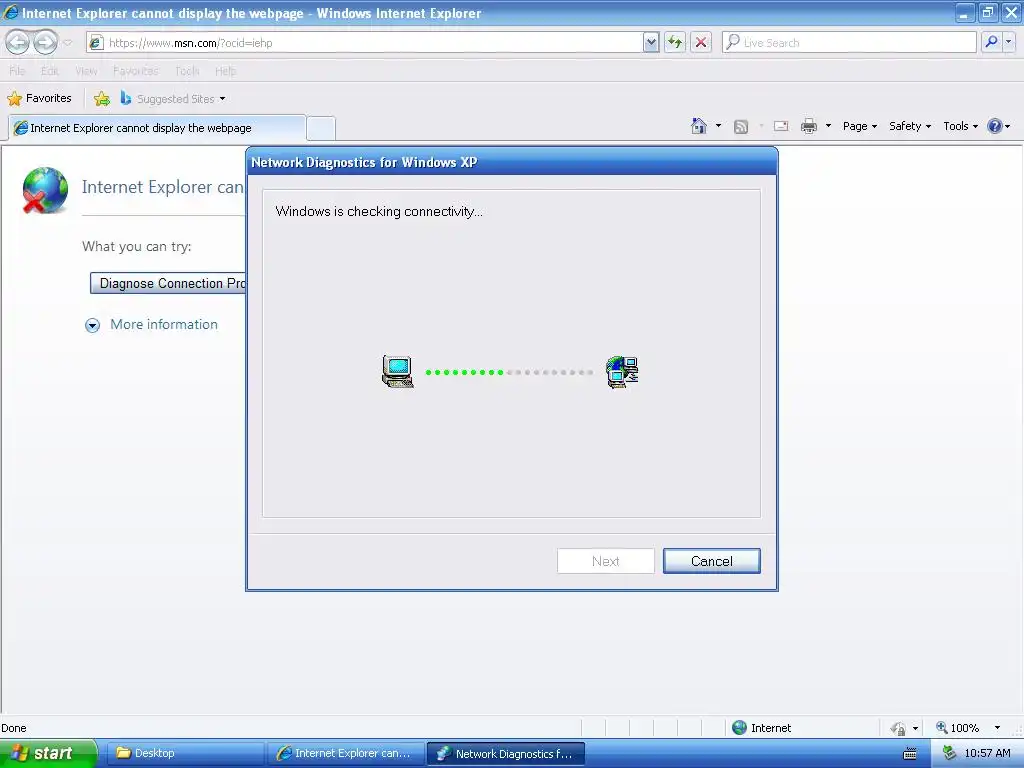Screen dimensions: 1024x768
Task: Expand the address bar history dropdown
Action: (x=650, y=43)
